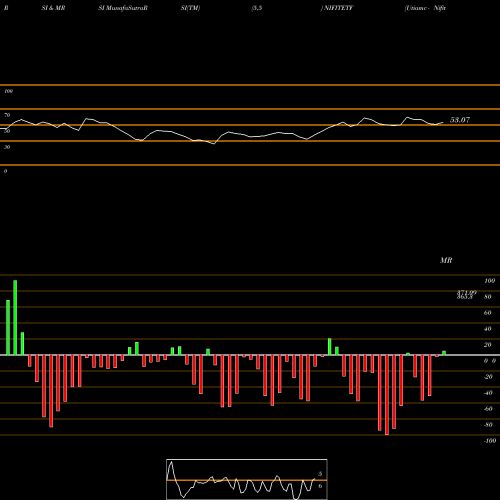Click the 'MR' panel title label
The width and height of the screenshot is (500, 500).
pos(446,260)
